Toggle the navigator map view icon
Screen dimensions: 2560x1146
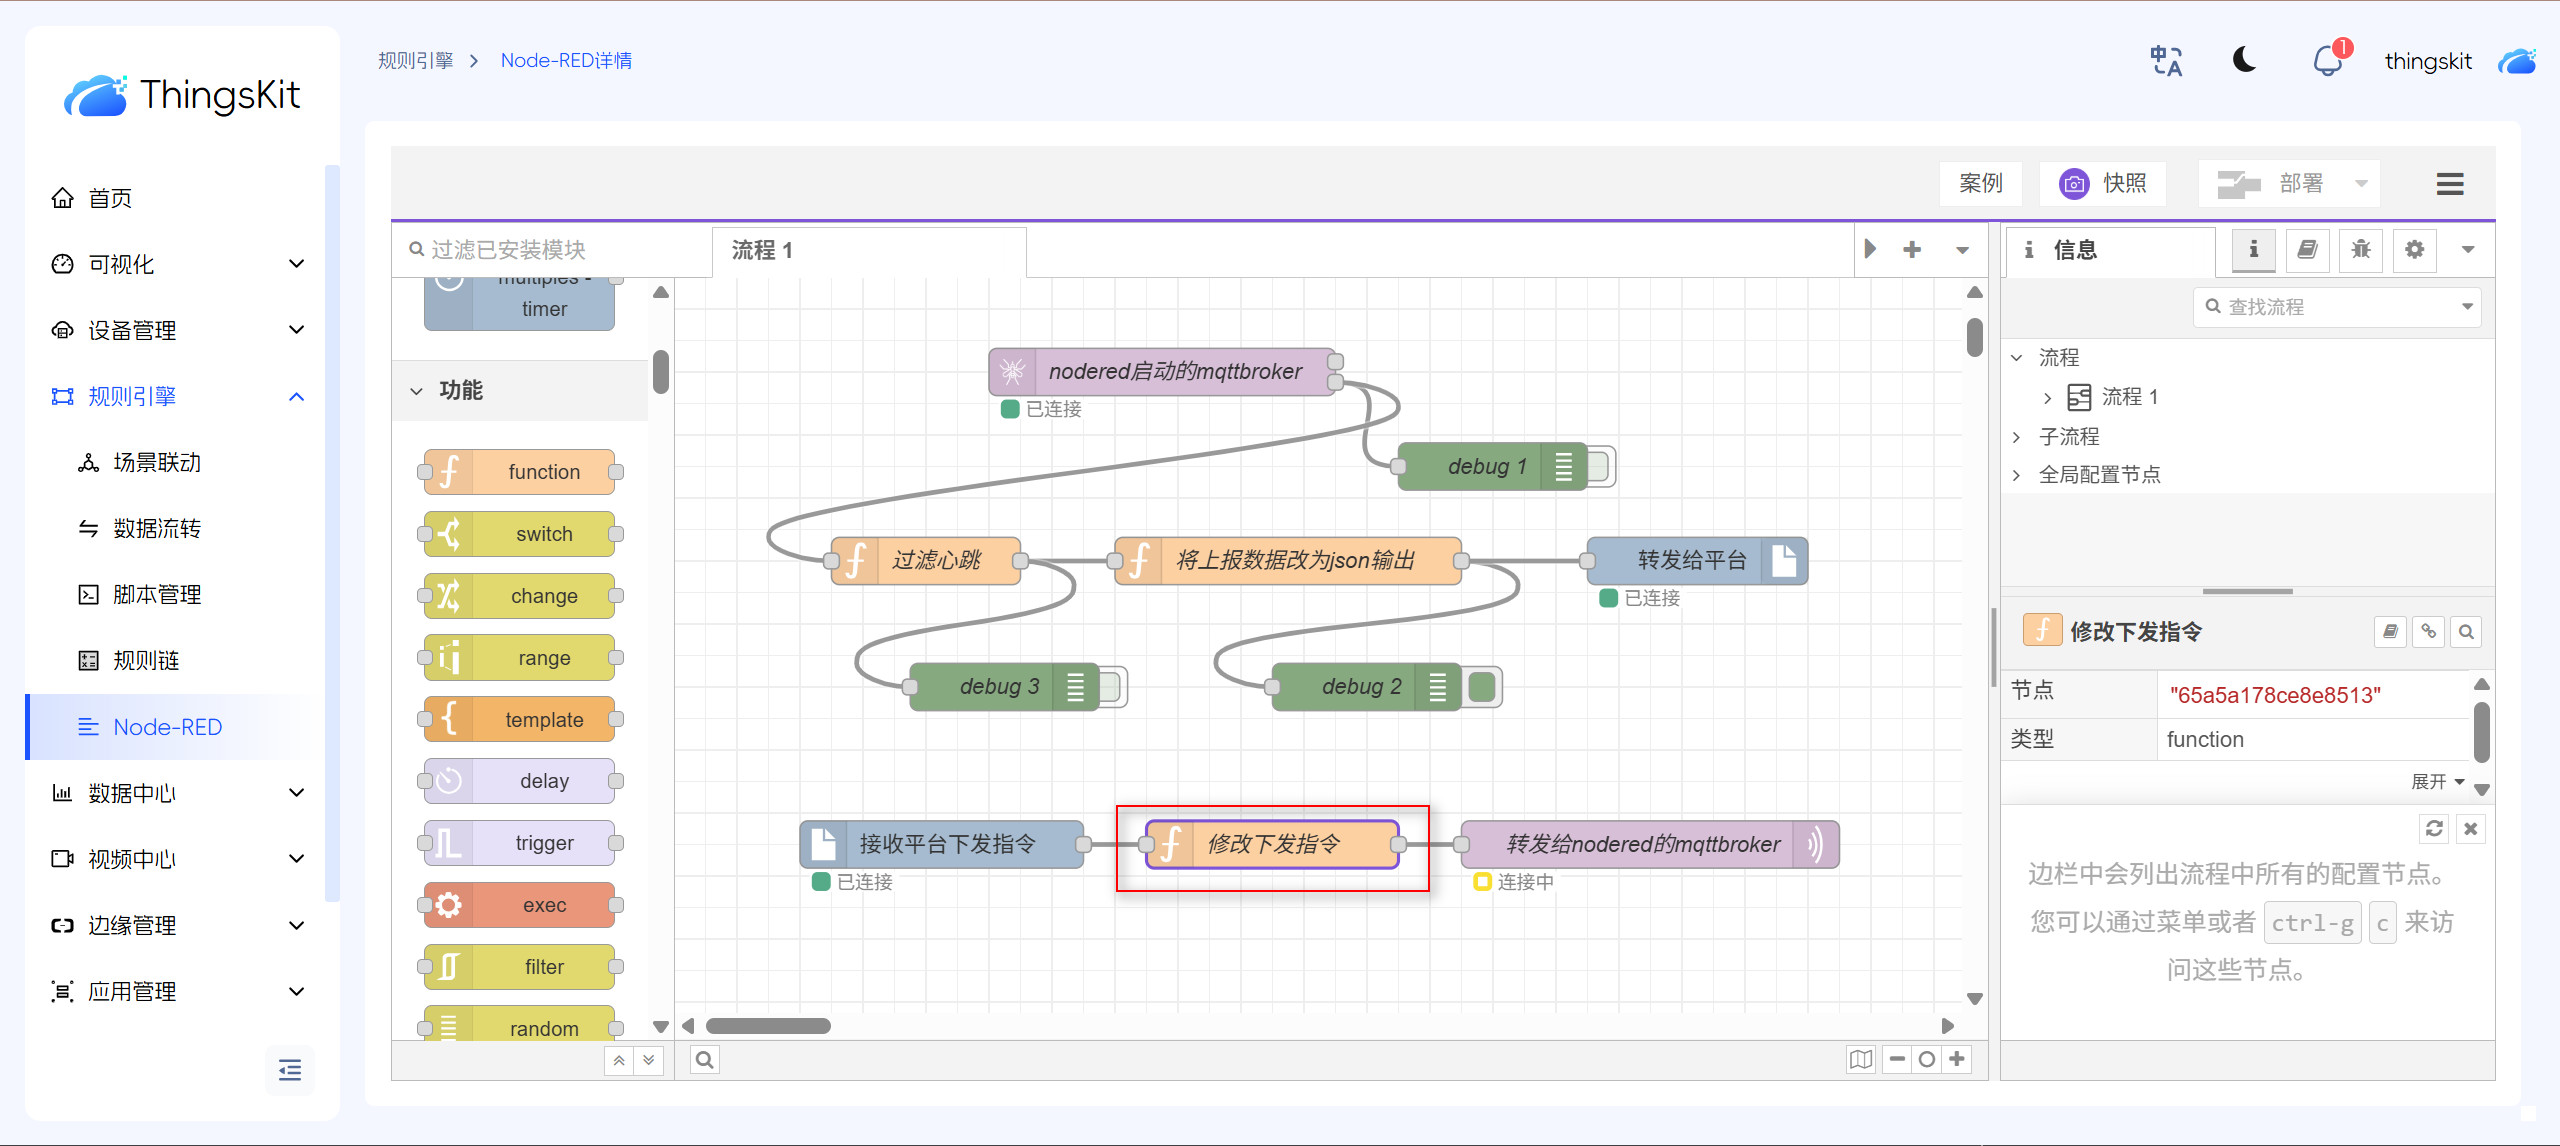pos(1860,1059)
